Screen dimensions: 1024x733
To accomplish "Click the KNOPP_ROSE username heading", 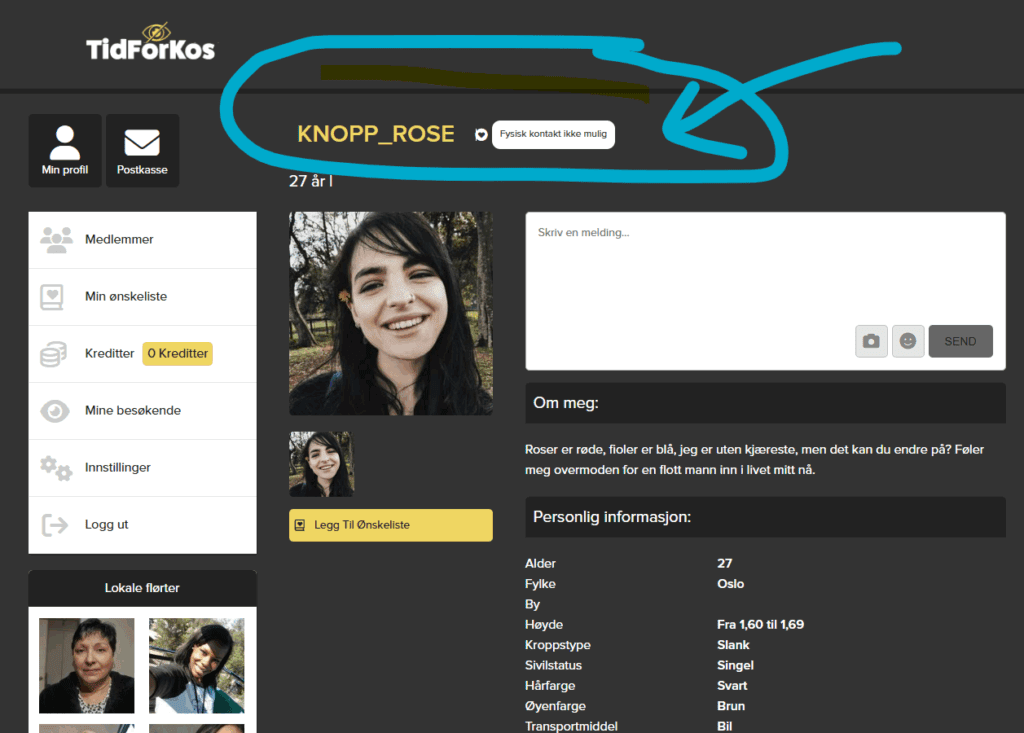I will (376, 134).
